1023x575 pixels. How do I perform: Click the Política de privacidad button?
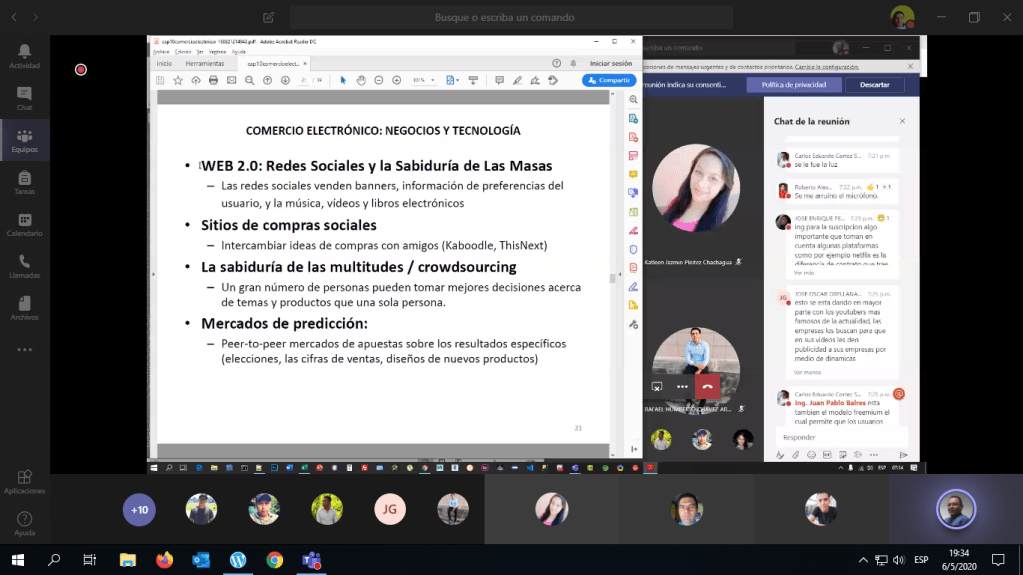pos(794,85)
